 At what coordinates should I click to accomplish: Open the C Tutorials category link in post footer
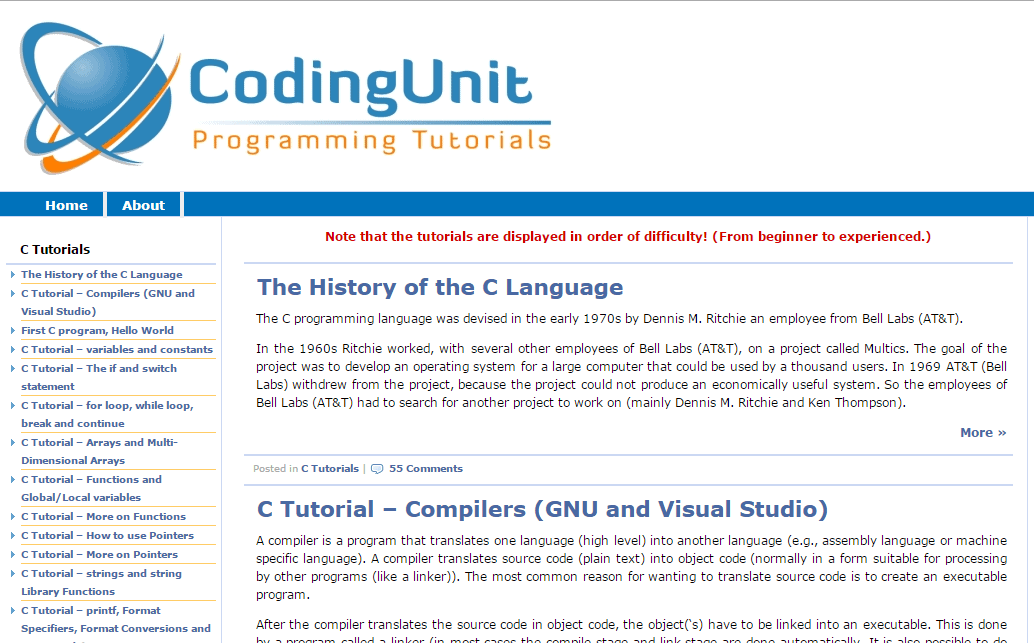330,469
